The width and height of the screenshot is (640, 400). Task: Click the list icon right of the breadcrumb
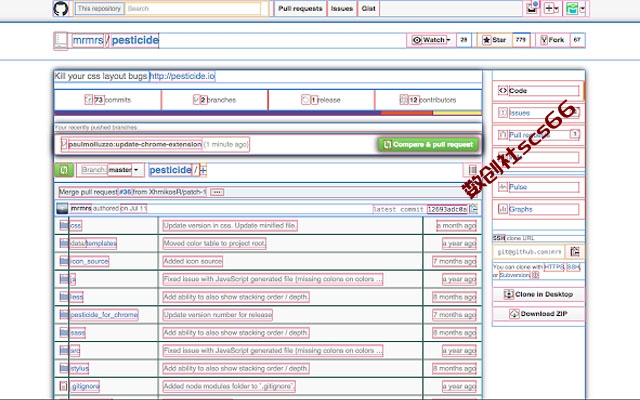click(x=472, y=170)
